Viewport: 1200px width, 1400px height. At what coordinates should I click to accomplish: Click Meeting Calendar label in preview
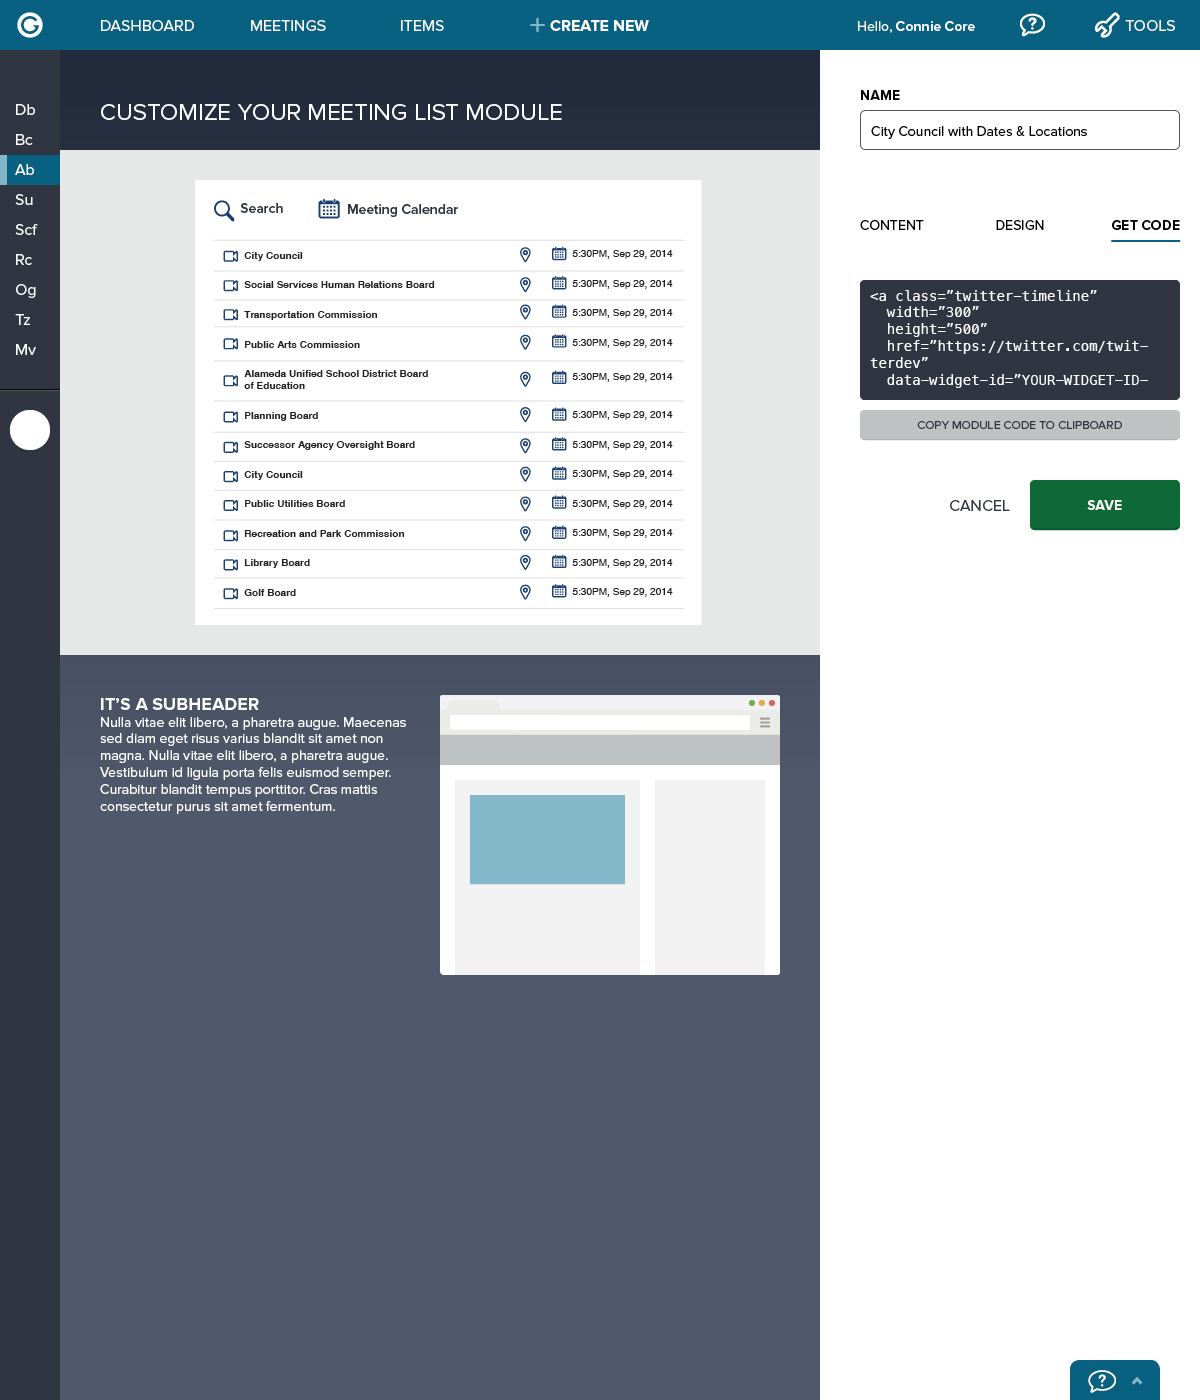pos(402,210)
